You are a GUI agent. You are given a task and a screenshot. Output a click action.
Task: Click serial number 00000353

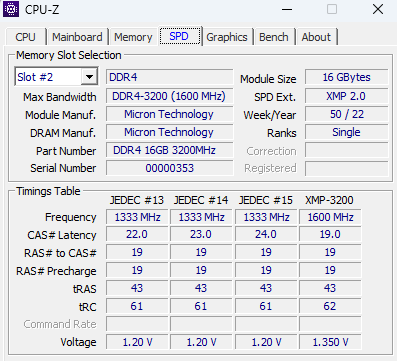[x=169, y=168]
